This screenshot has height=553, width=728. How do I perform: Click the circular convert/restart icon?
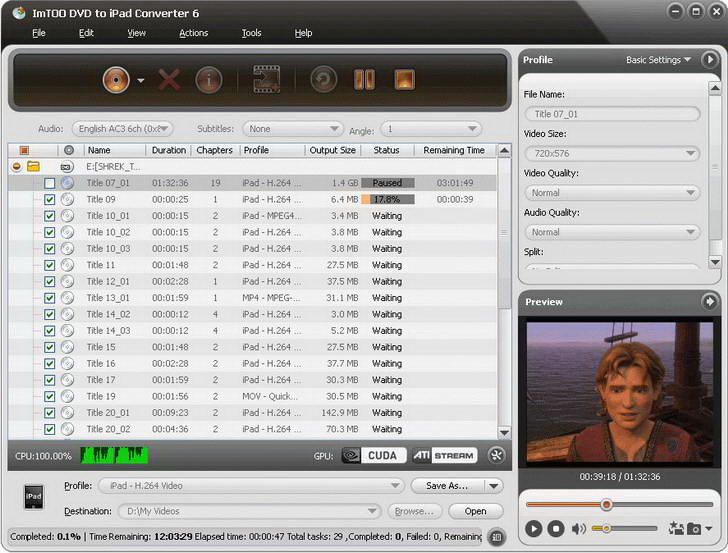(324, 79)
